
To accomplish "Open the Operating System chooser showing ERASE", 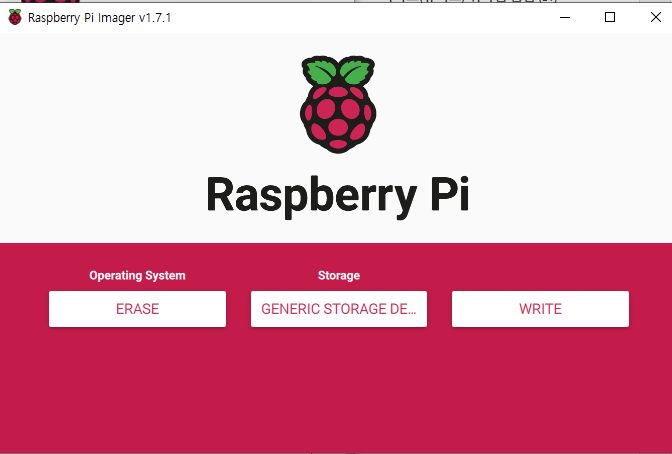I will point(137,309).
